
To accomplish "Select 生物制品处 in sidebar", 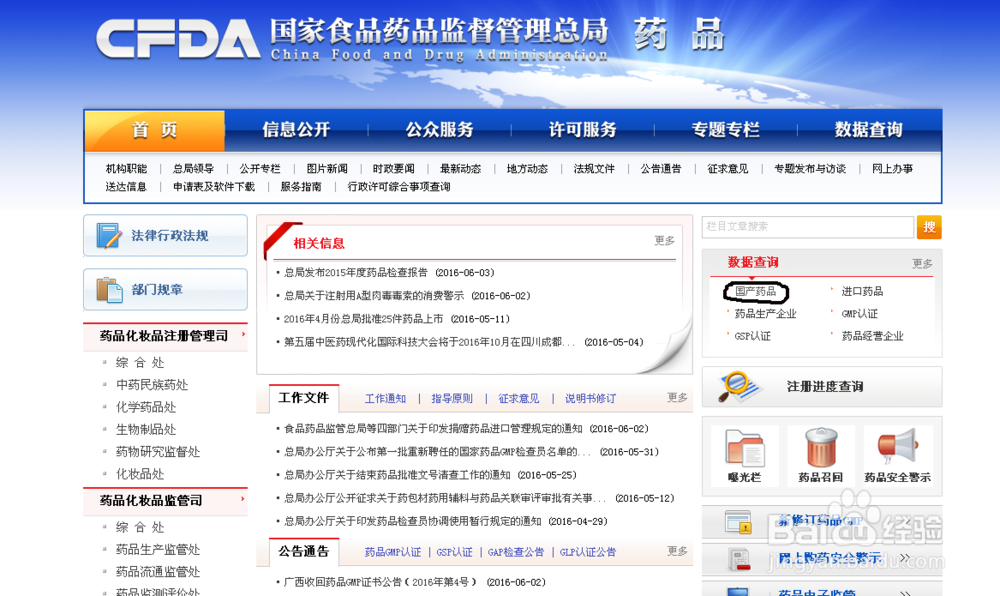I will (145, 430).
